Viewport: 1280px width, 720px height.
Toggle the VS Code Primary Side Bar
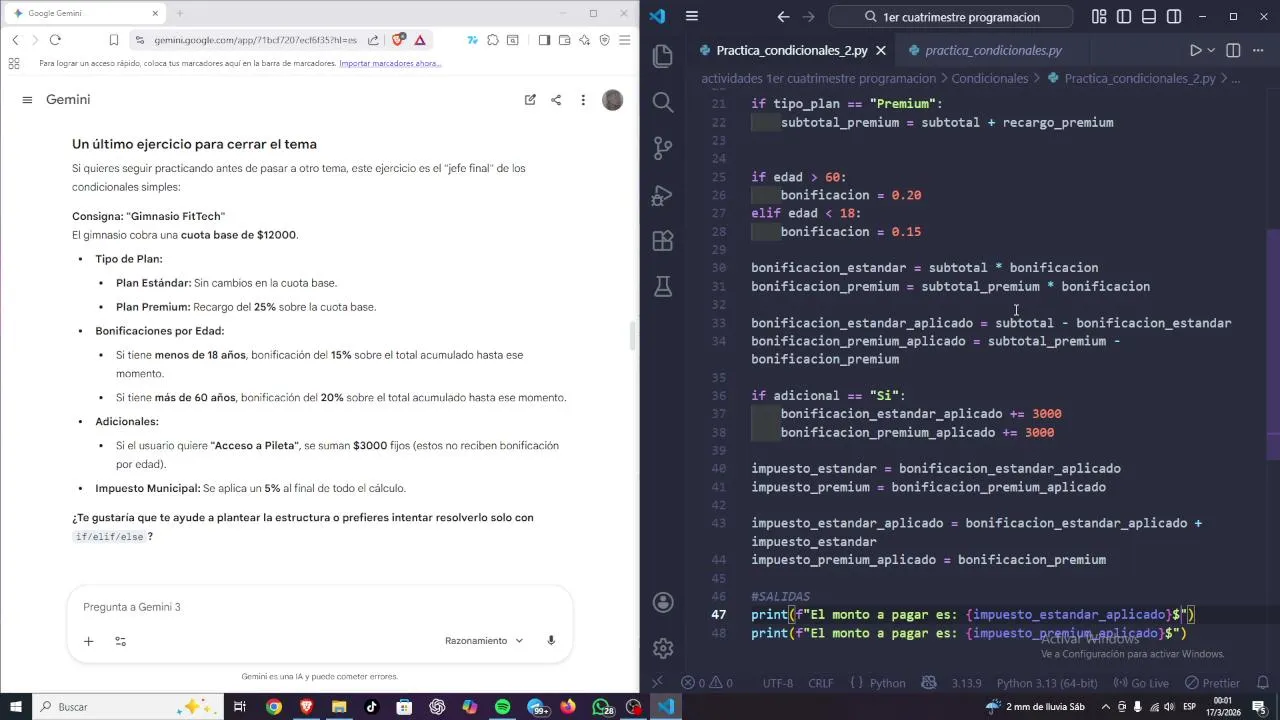tap(1124, 17)
